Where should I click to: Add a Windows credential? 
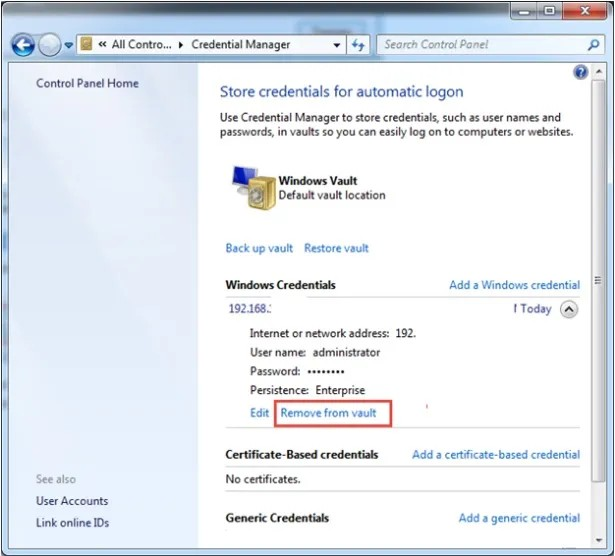pyautogui.click(x=514, y=285)
